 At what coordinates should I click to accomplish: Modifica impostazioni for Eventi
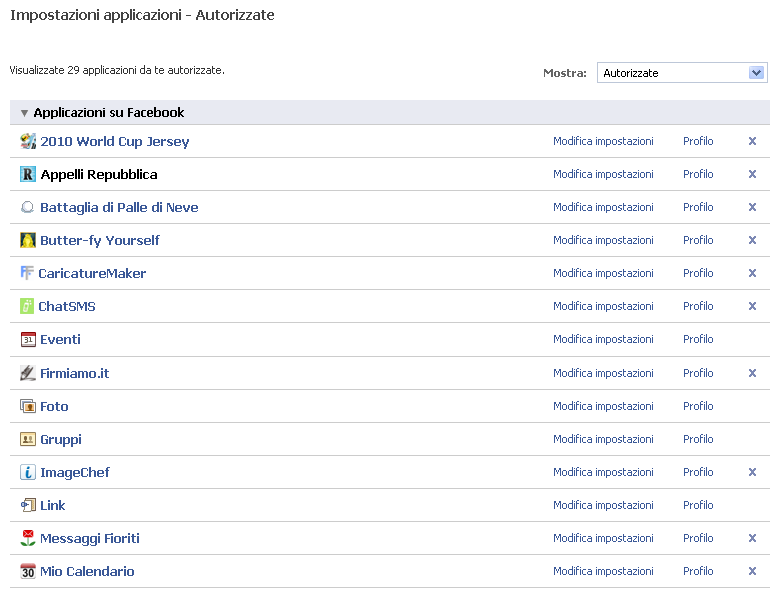click(603, 340)
